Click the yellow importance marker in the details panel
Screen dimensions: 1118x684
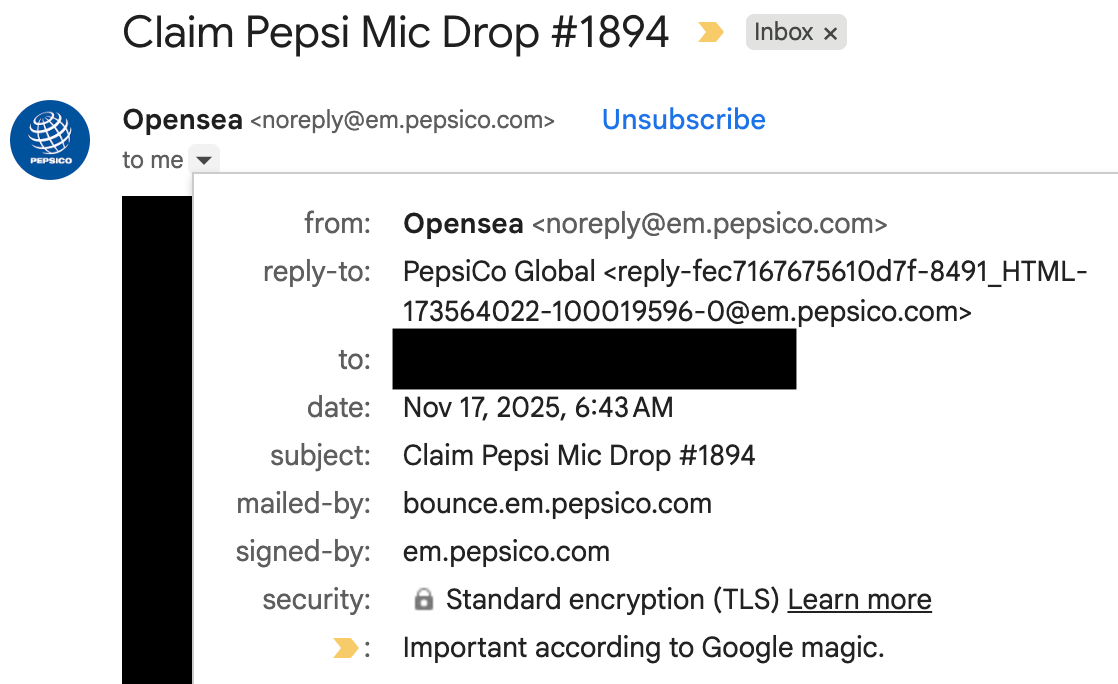click(345, 649)
